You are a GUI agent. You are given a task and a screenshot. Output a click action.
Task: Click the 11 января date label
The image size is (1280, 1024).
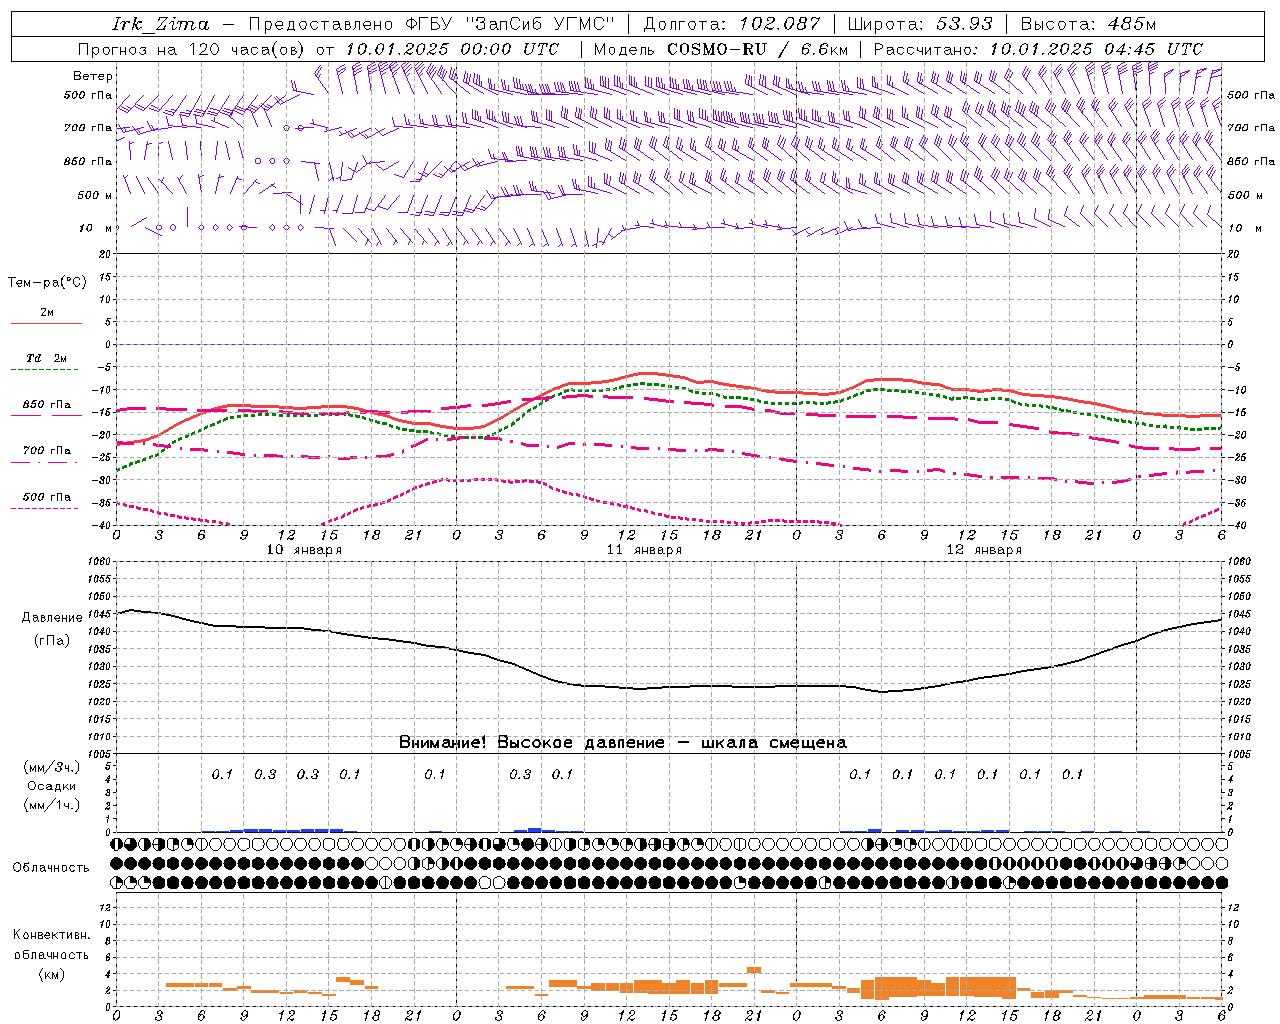[644, 550]
